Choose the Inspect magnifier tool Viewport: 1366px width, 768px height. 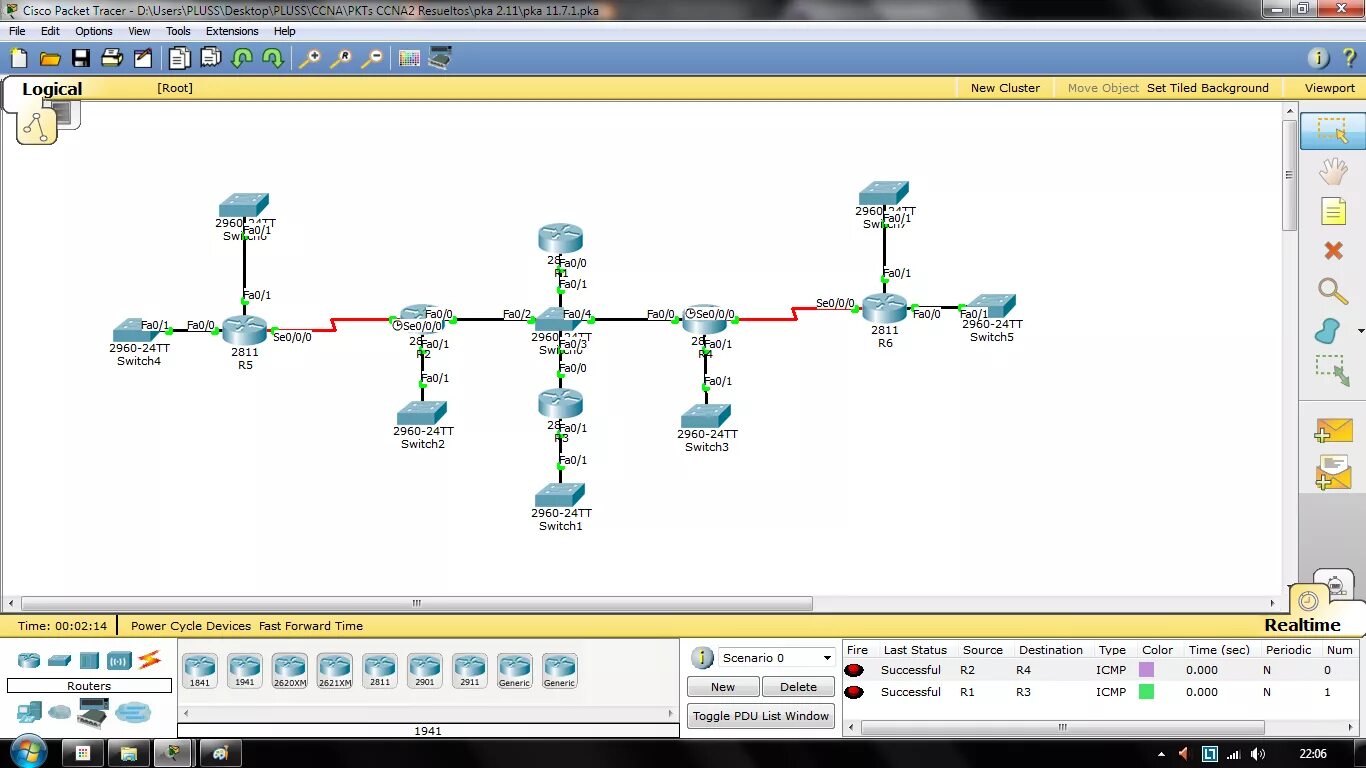point(1332,291)
